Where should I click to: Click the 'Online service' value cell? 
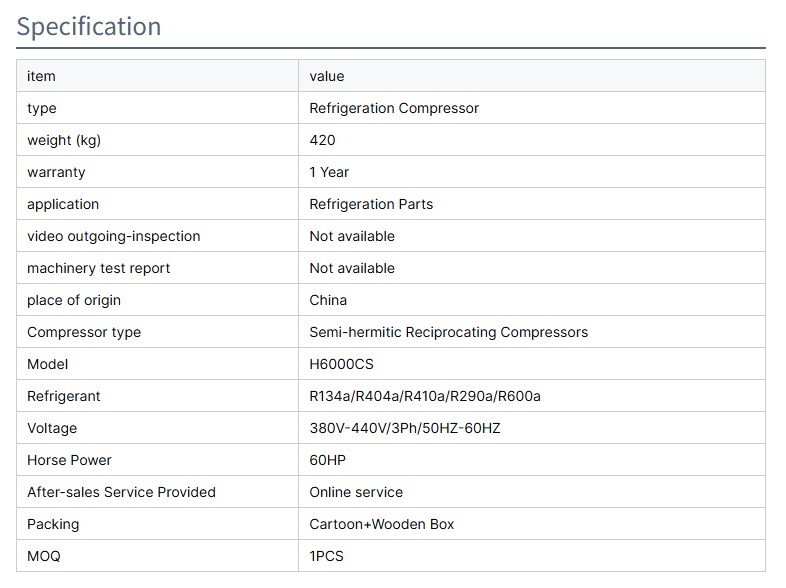(x=356, y=492)
